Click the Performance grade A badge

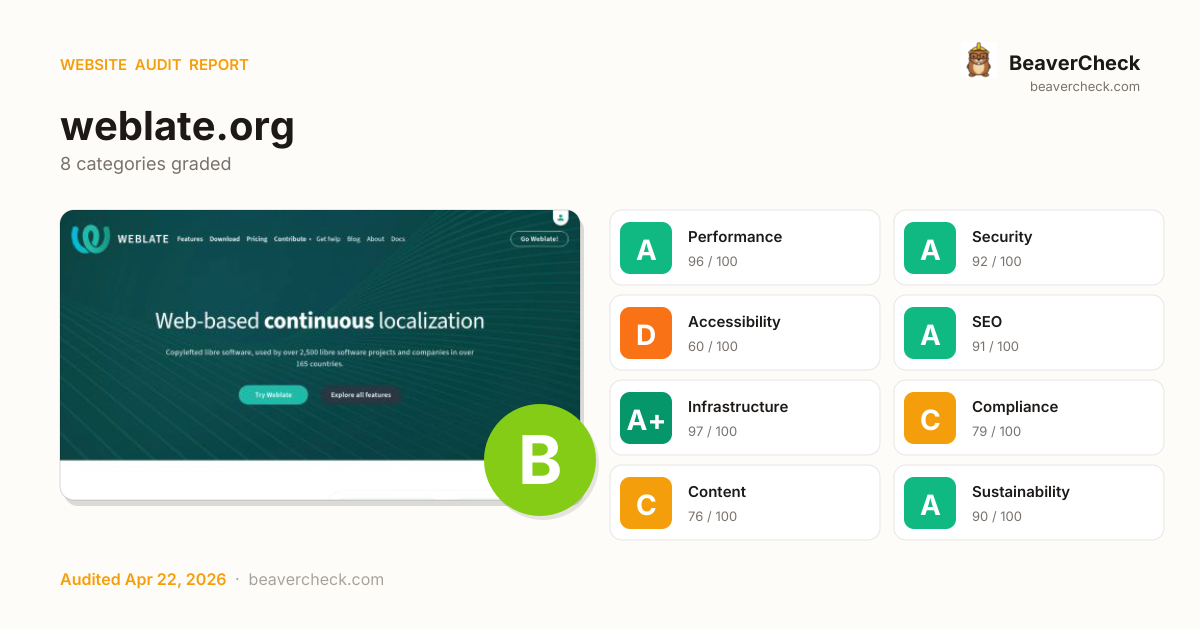(646, 248)
